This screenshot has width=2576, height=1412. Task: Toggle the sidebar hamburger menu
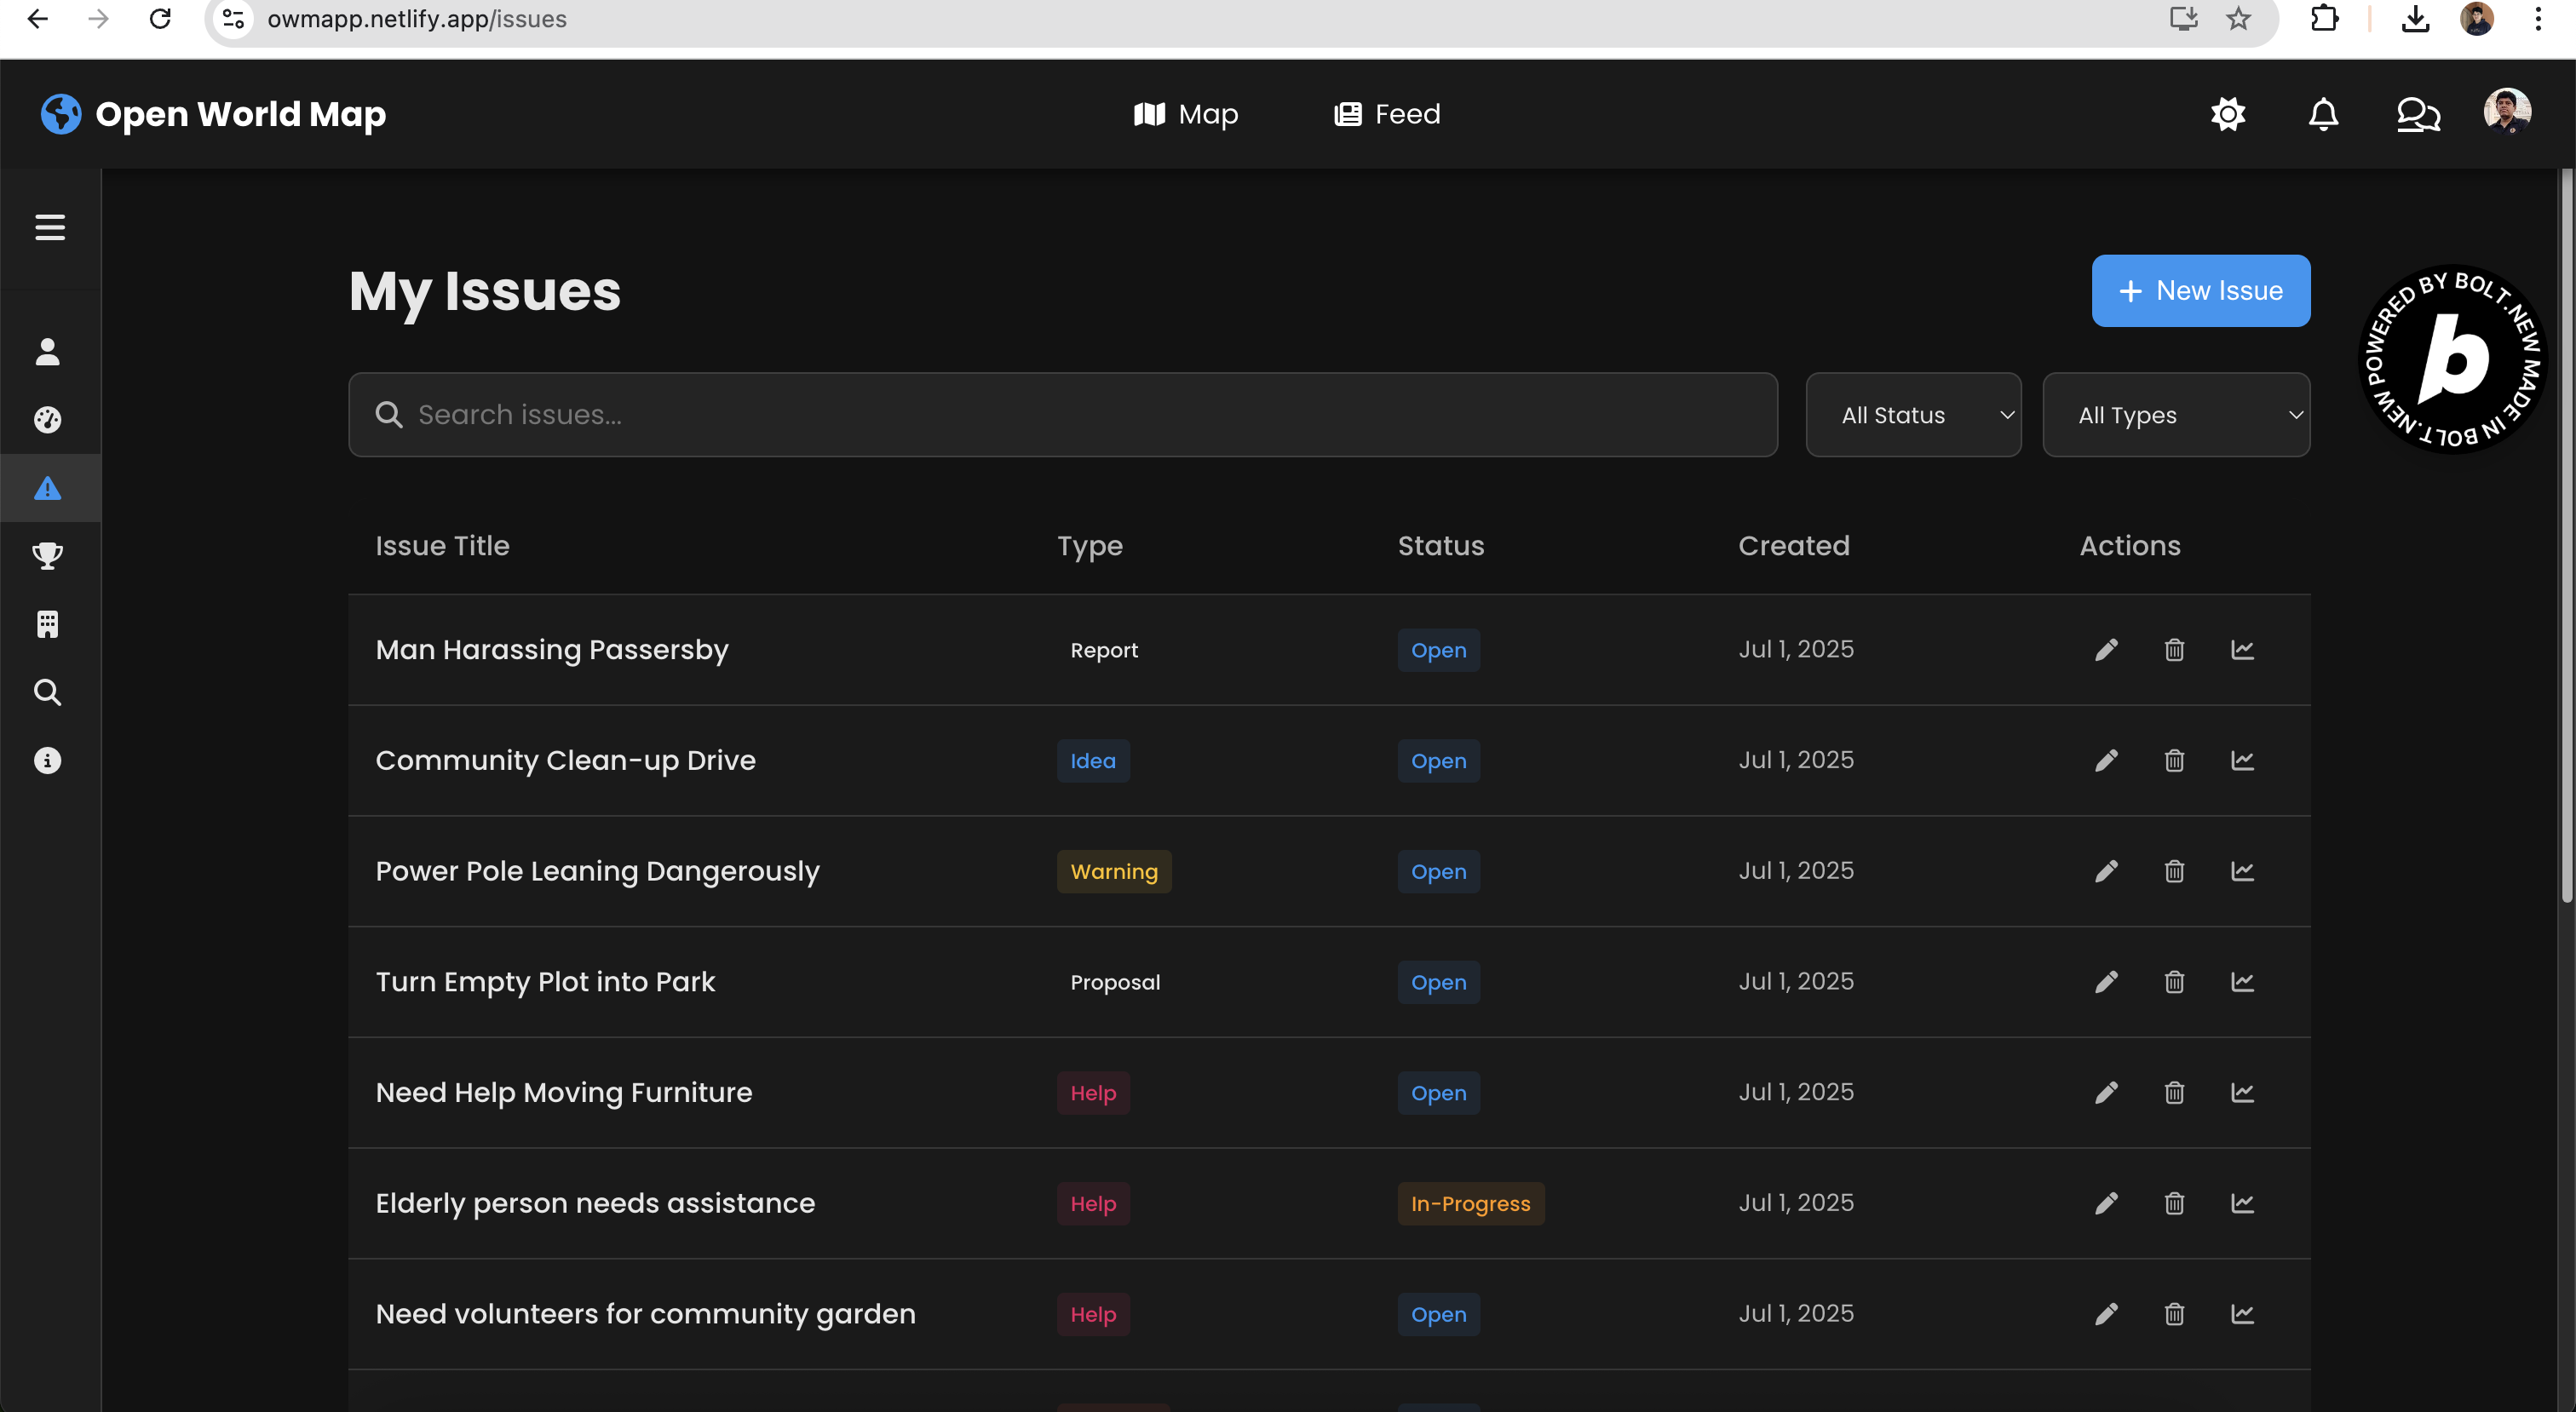pyautogui.click(x=50, y=227)
